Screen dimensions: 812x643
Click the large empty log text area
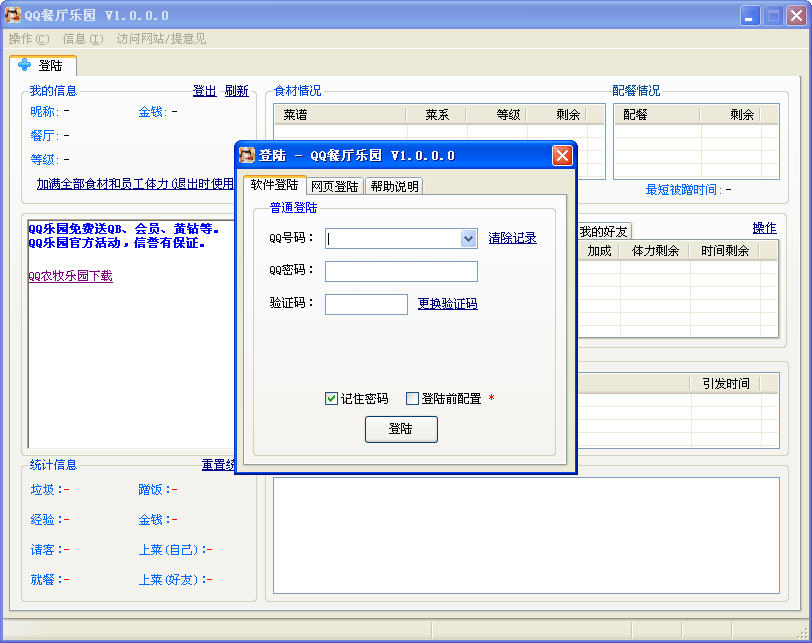click(x=526, y=535)
